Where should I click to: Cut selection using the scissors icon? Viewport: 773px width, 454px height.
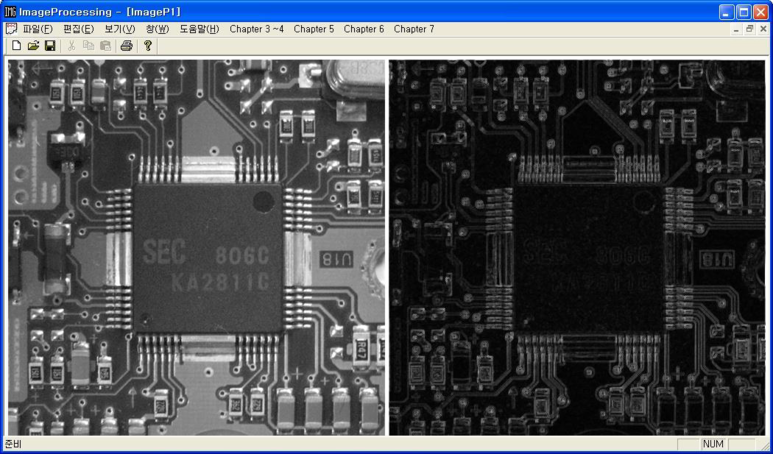[71, 46]
